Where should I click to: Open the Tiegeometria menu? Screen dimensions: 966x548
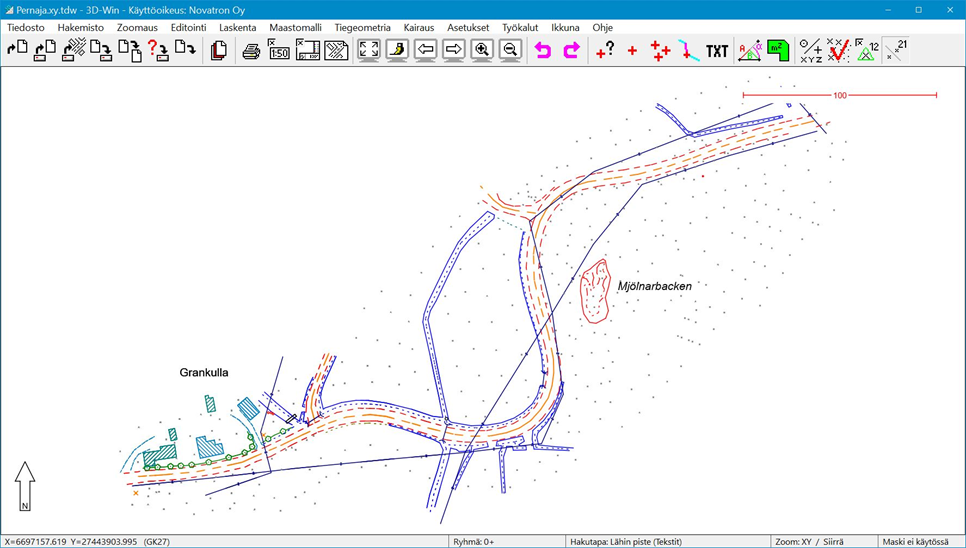tap(362, 28)
